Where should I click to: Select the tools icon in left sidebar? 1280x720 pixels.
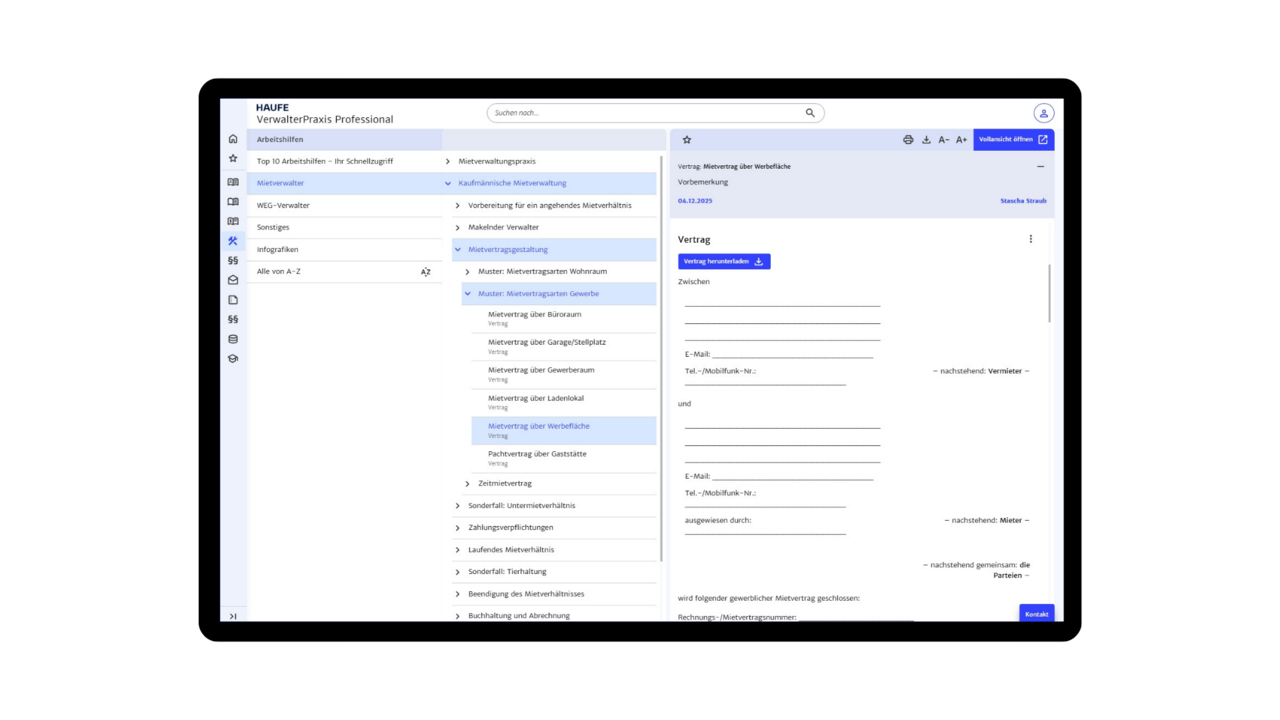233,241
